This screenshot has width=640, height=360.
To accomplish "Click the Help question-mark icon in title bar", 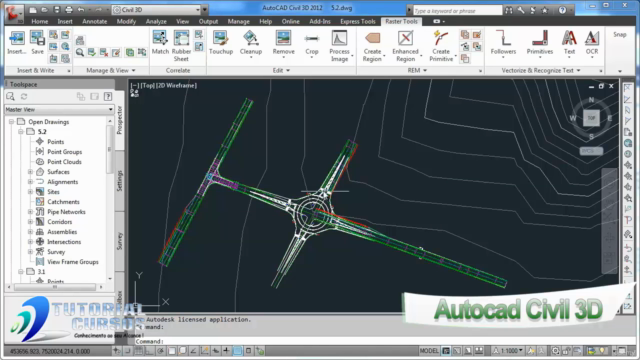I will click(562, 10).
